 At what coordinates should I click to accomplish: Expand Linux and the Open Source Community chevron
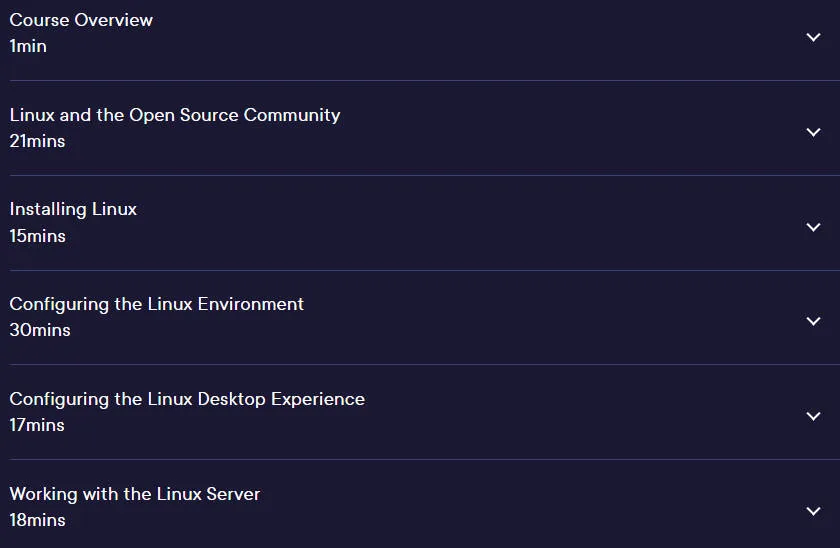[x=813, y=132]
